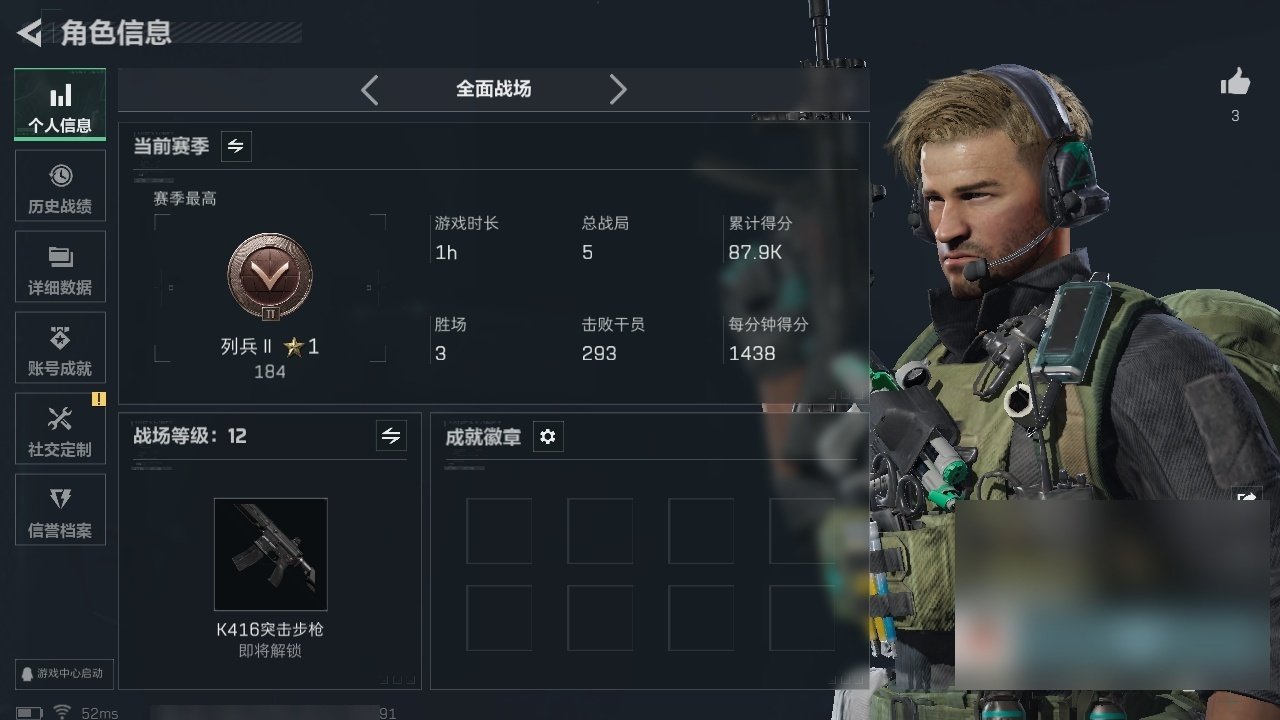Click the level progress bar at bottom
1280x720 pixels.
click(x=274, y=713)
